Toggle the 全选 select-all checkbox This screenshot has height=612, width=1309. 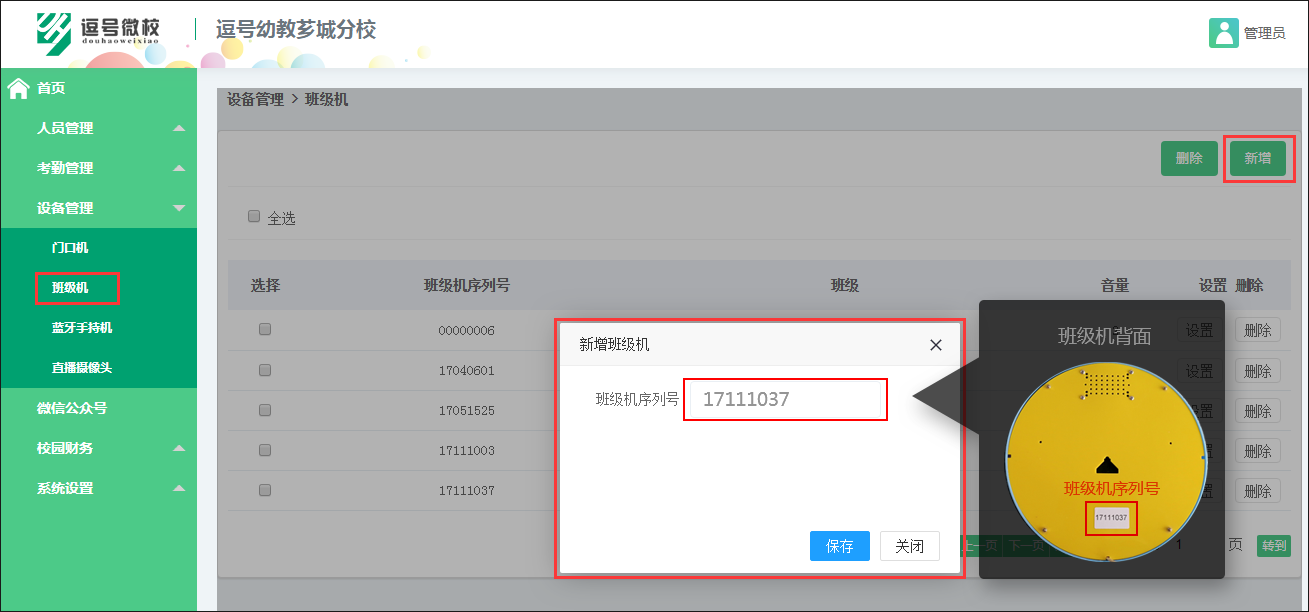253,216
